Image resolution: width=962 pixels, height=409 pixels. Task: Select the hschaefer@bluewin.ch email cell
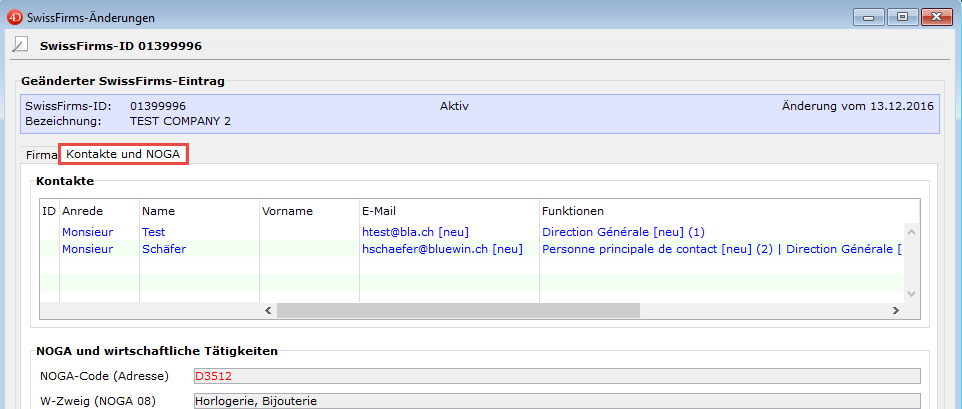[x=442, y=249]
